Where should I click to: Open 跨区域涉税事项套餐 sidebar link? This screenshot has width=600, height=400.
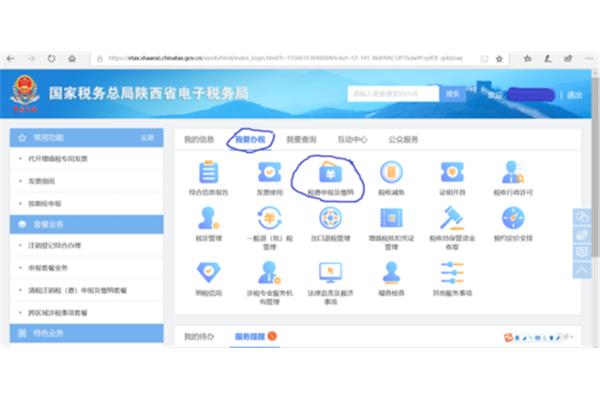58,312
